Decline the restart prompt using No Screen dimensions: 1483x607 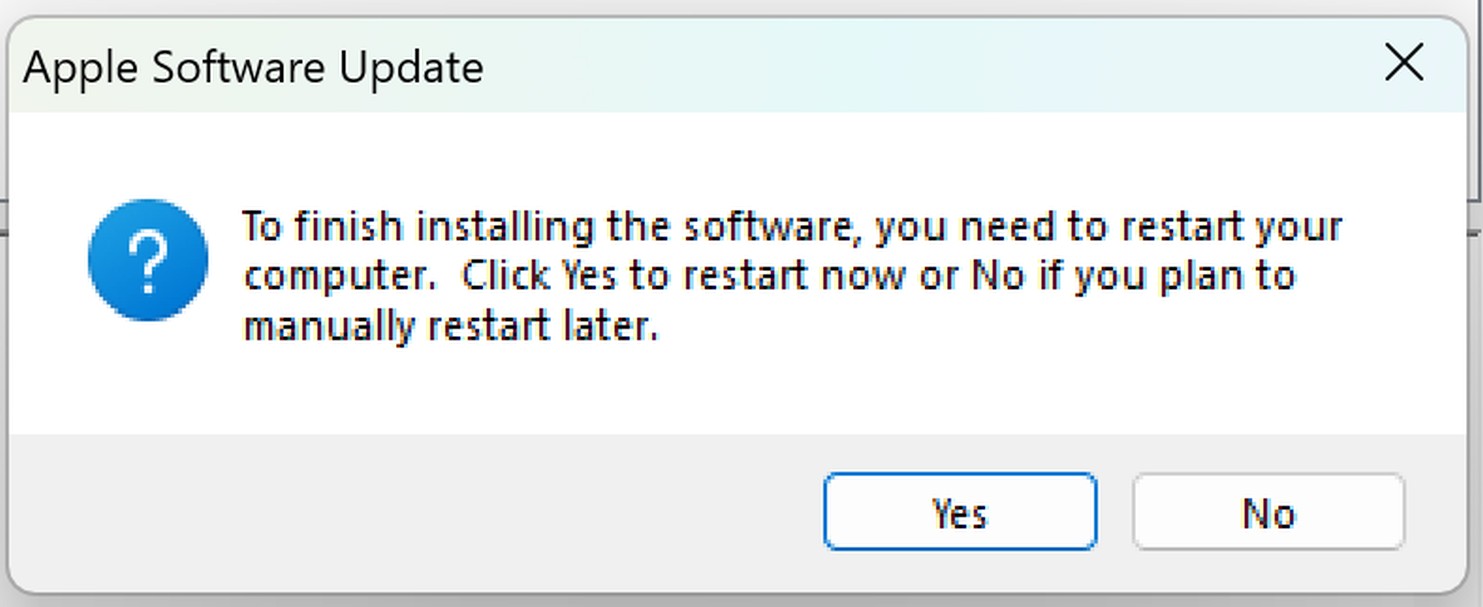pyautogui.click(x=1268, y=512)
